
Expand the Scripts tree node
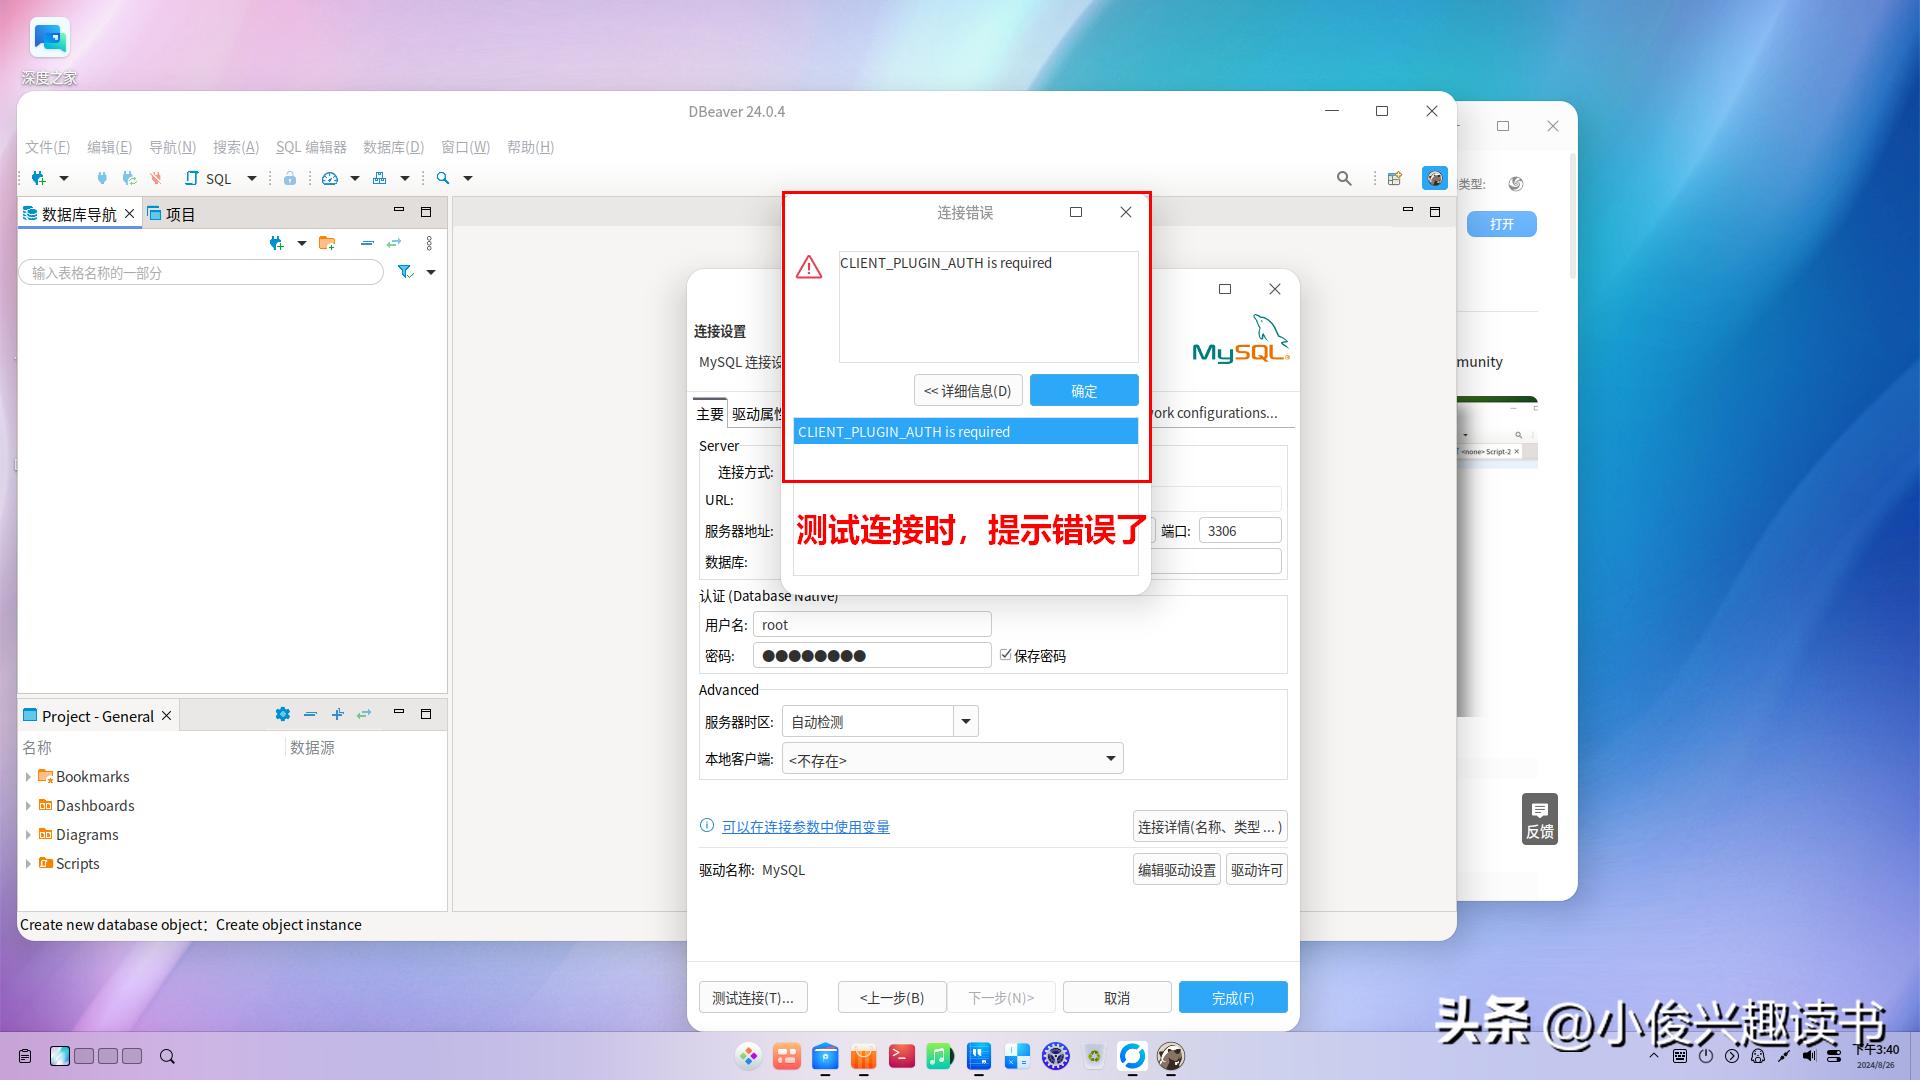[x=28, y=863]
